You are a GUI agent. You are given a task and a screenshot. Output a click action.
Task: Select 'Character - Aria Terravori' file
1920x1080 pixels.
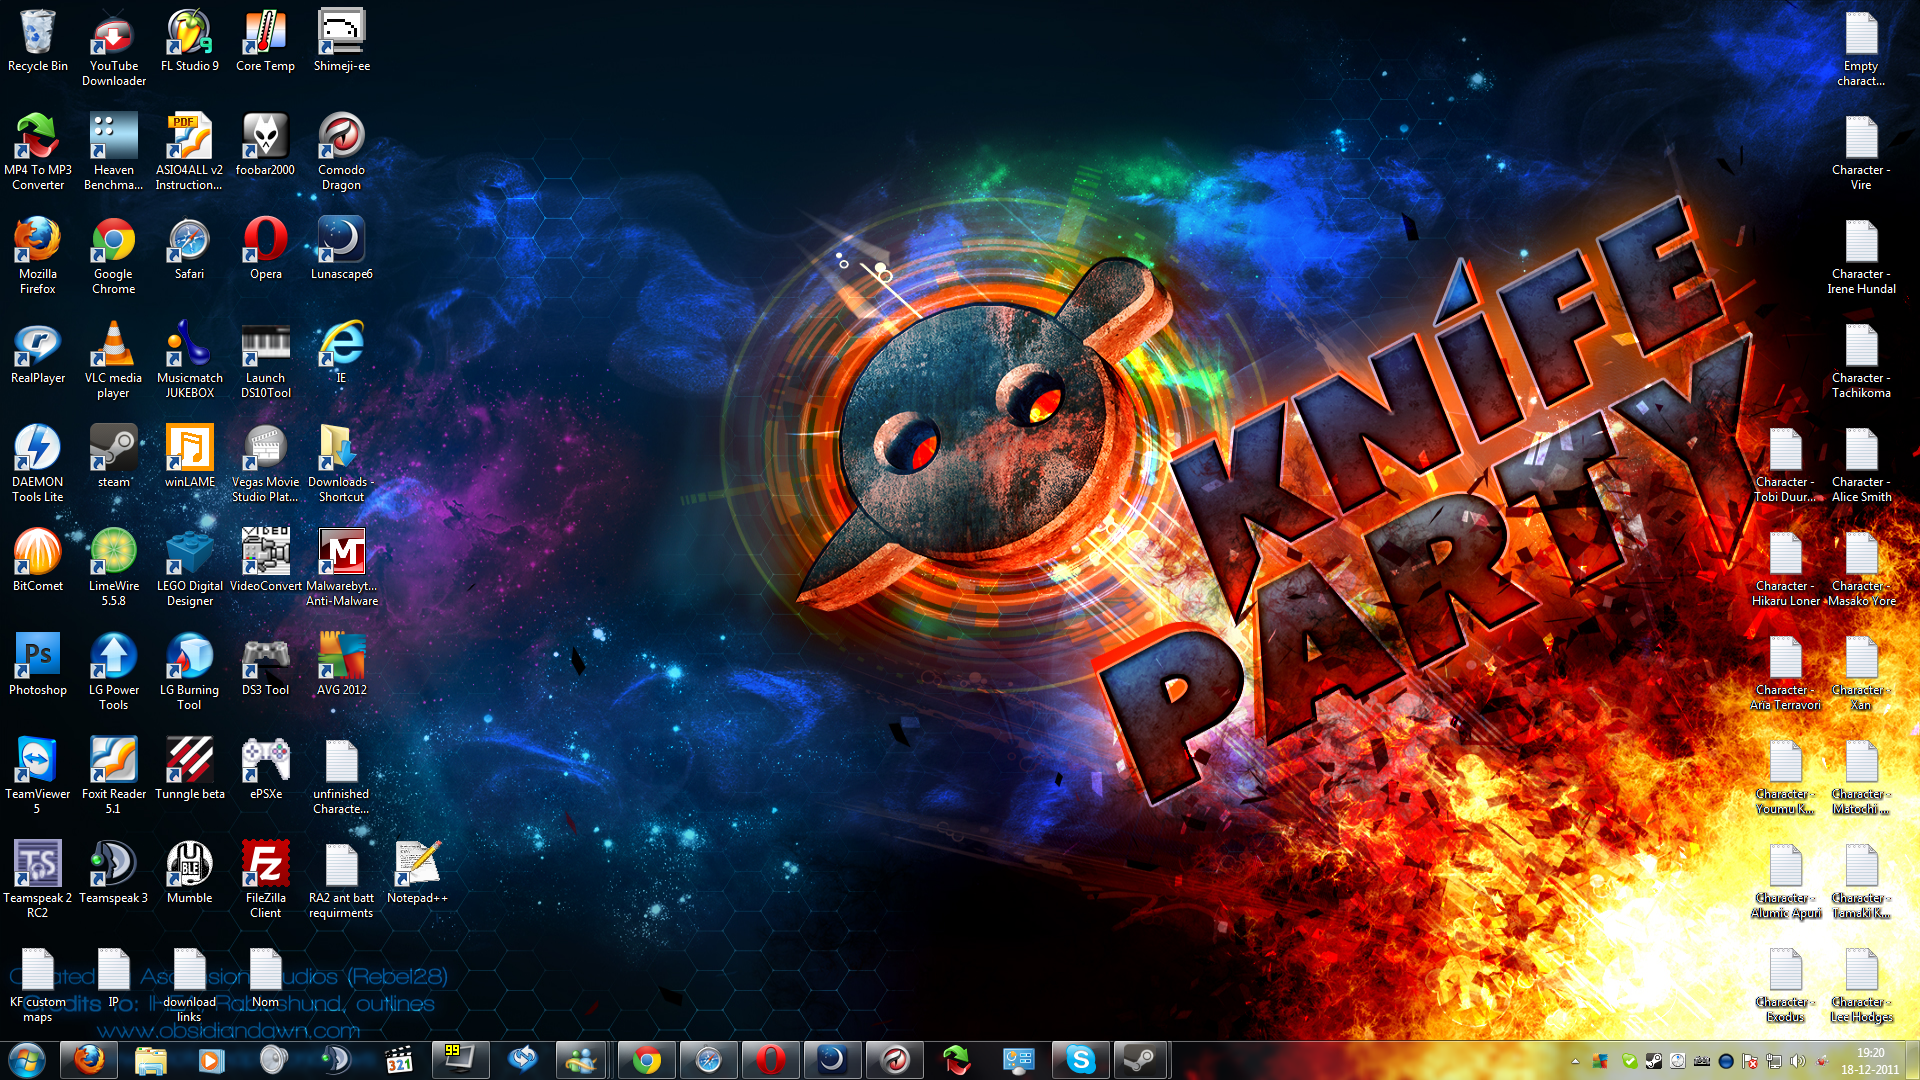pos(1785,673)
